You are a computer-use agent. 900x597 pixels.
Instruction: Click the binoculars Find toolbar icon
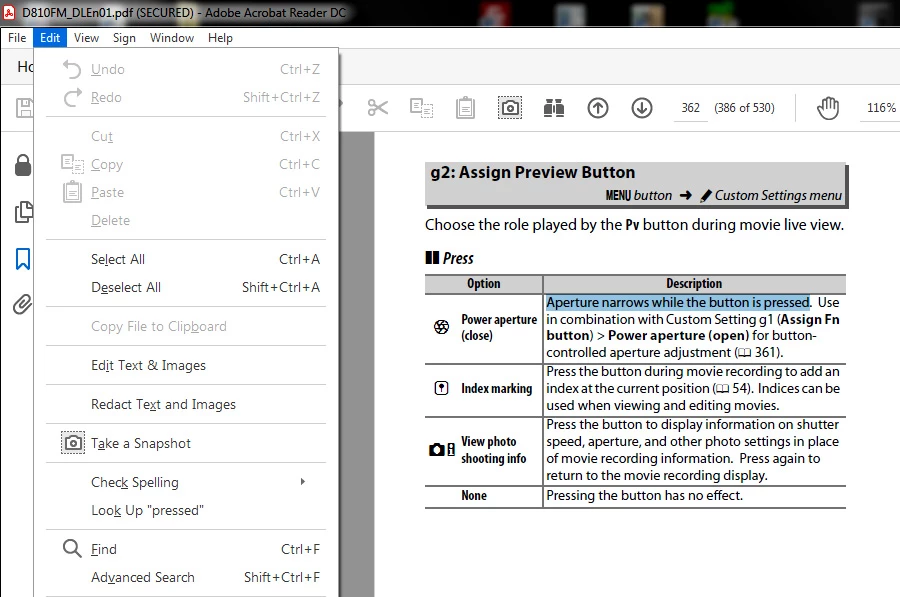click(553, 107)
